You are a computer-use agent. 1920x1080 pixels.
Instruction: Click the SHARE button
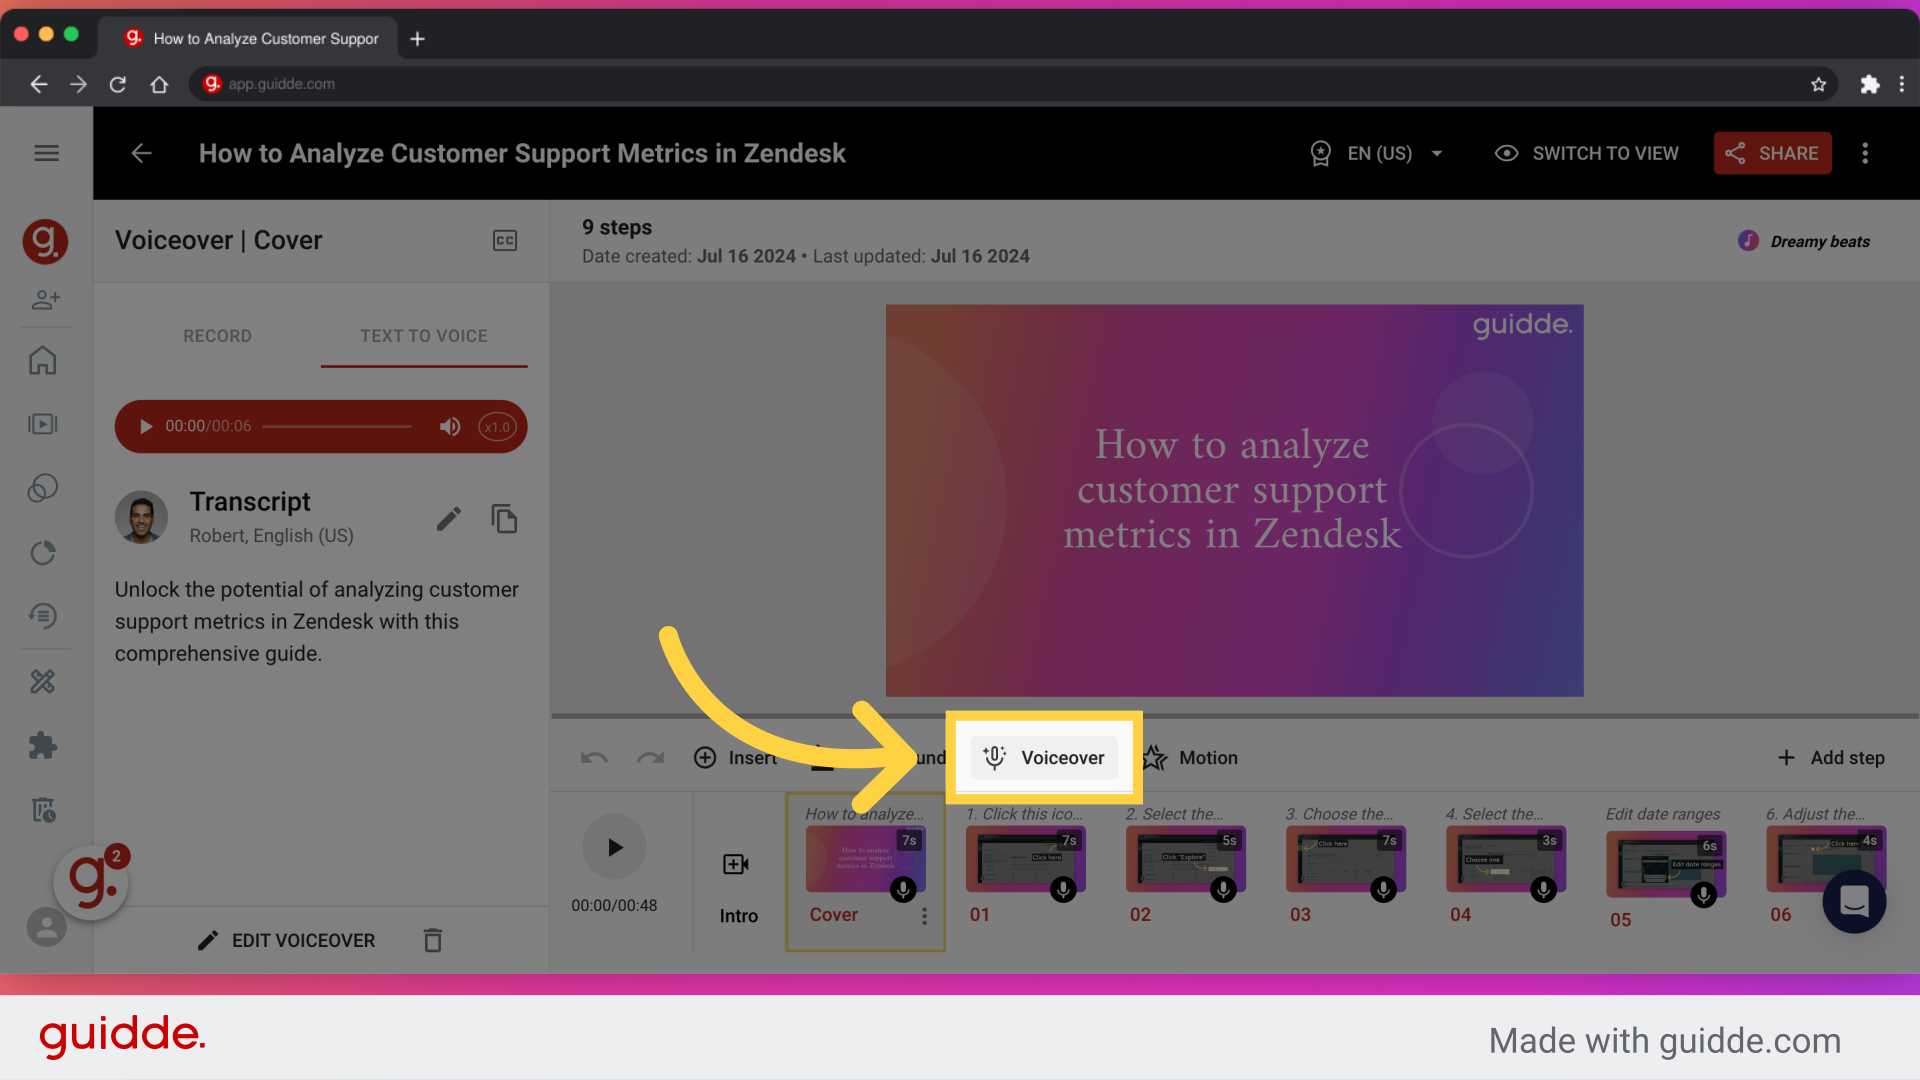coord(1772,153)
